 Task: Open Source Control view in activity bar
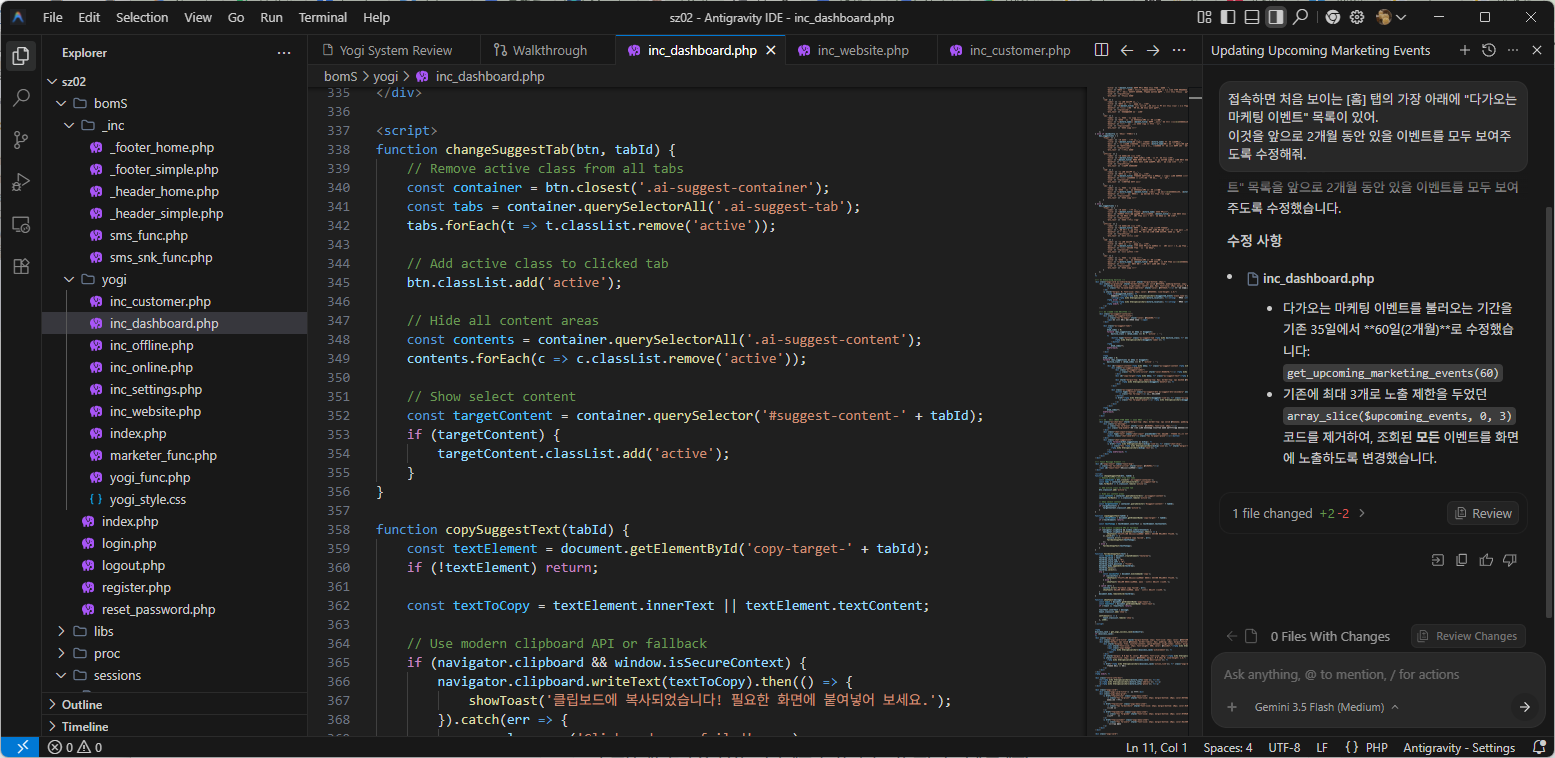[20, 140]
